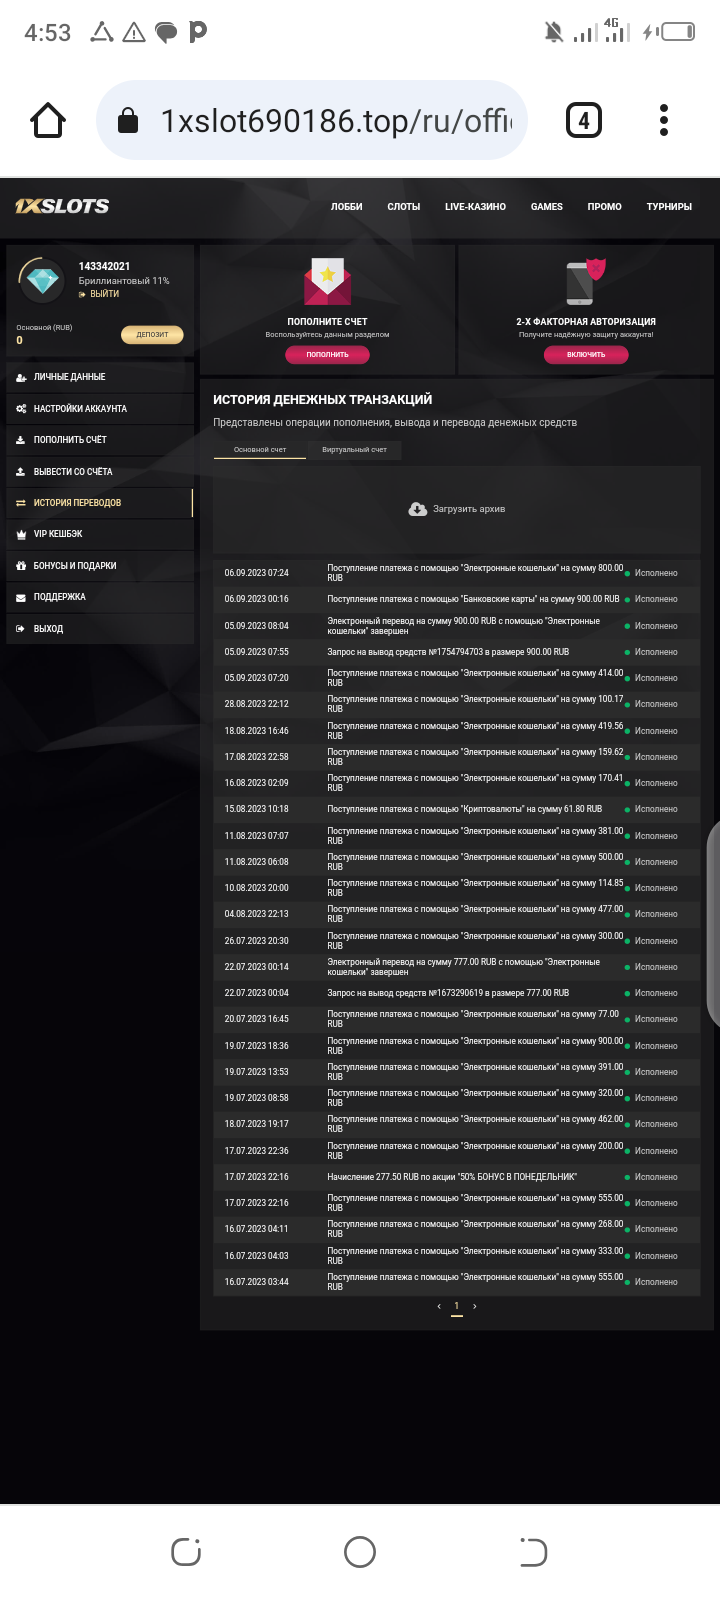The height and width of the screenshot is (1600, 720).
Task: Click the exit icon next to Выход
Action: tap(22, 628)
